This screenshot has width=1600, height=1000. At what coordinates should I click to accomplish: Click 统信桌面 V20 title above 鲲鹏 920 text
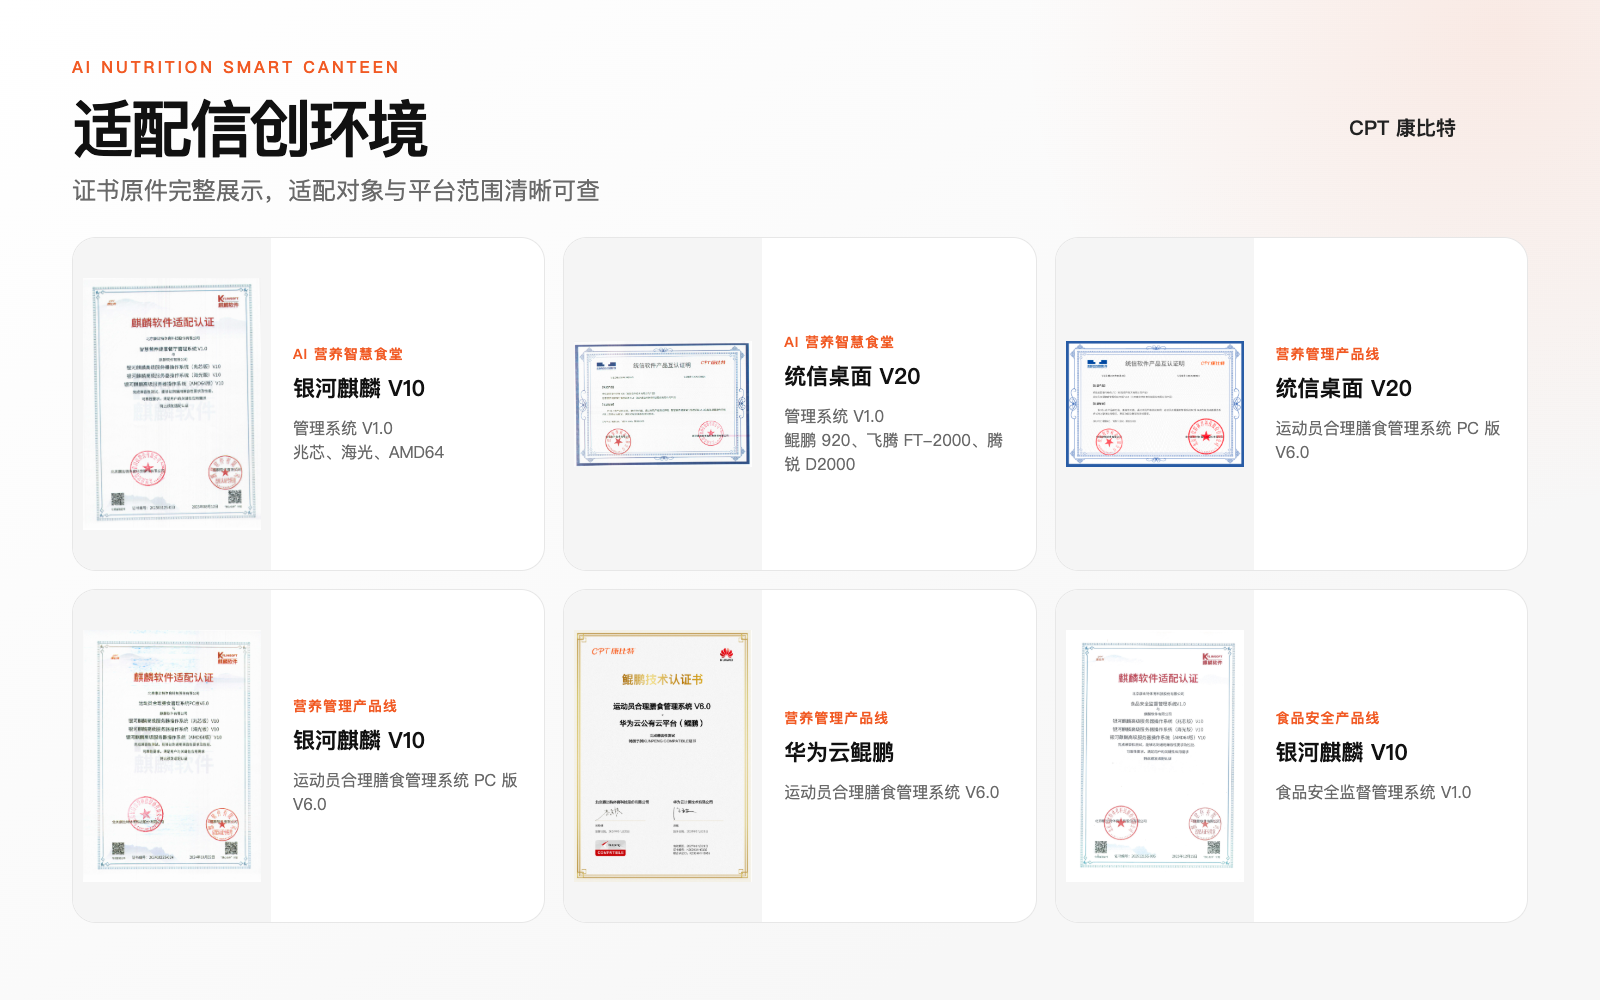pos(852,376)
